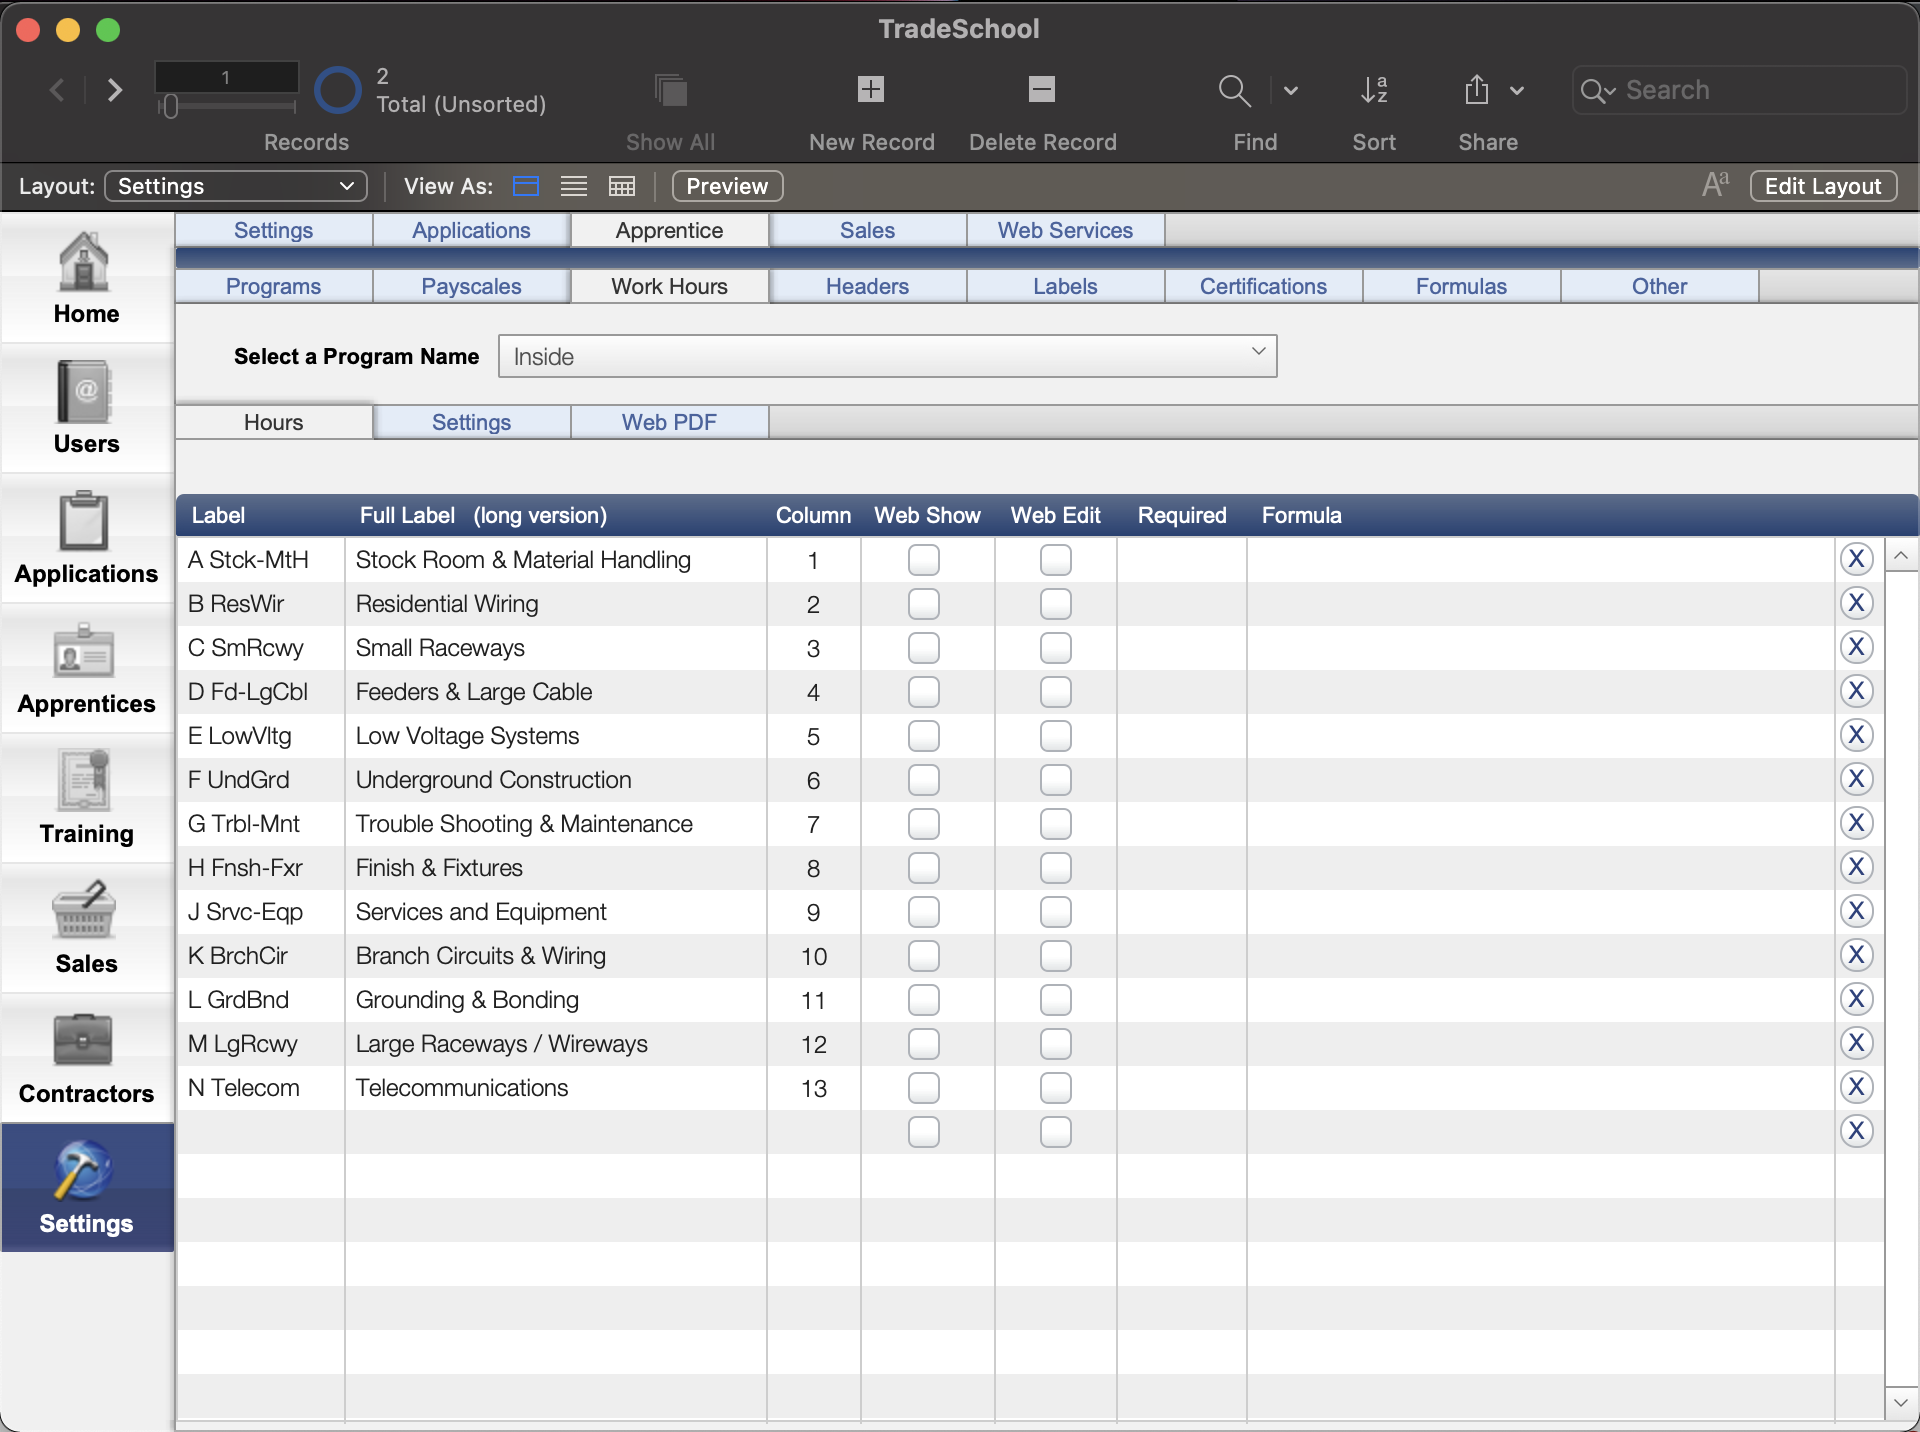Enable Web Edit for Trouble Shooting & Maintenance
1920x1432 pixels.
point(1056,824)
